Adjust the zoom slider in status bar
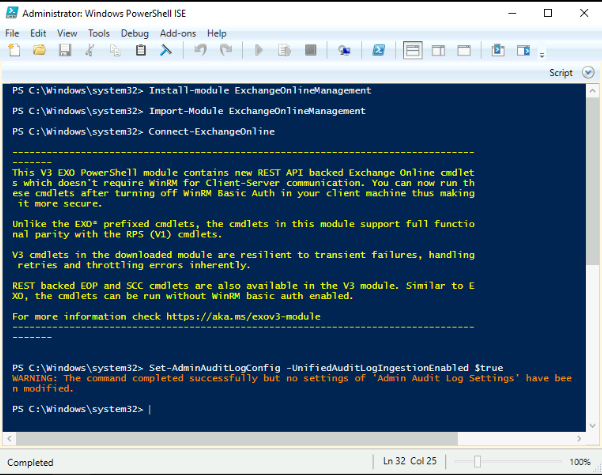 [478, 461]
